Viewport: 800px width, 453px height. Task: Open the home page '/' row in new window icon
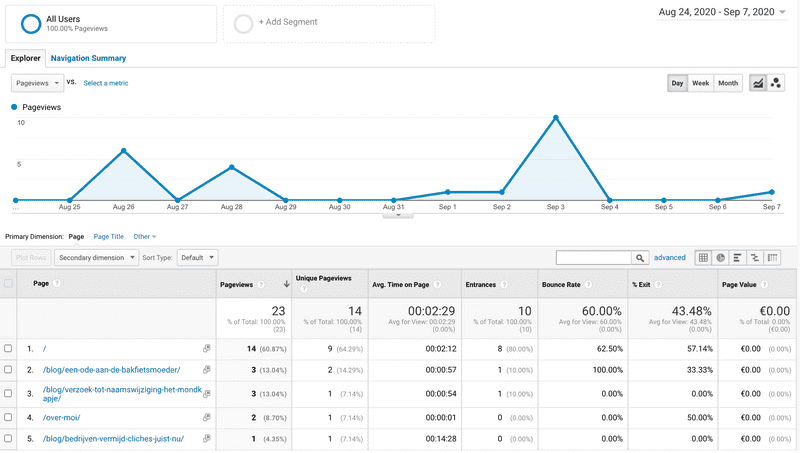tap(207, 348)
